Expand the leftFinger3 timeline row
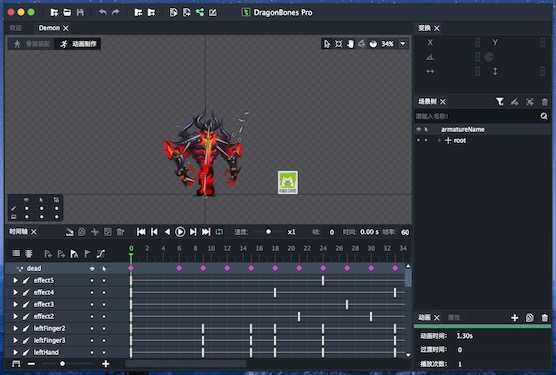 (15, 340)
